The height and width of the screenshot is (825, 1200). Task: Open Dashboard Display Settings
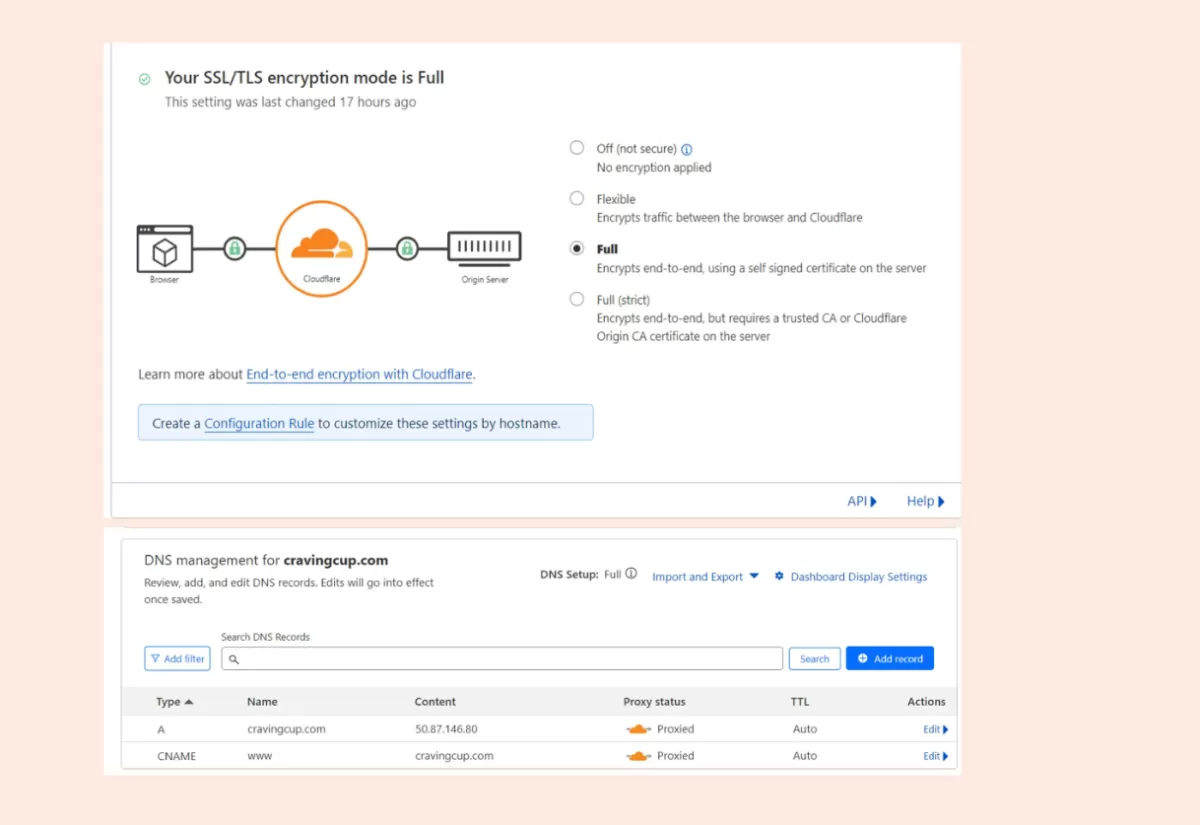[858, 577]
